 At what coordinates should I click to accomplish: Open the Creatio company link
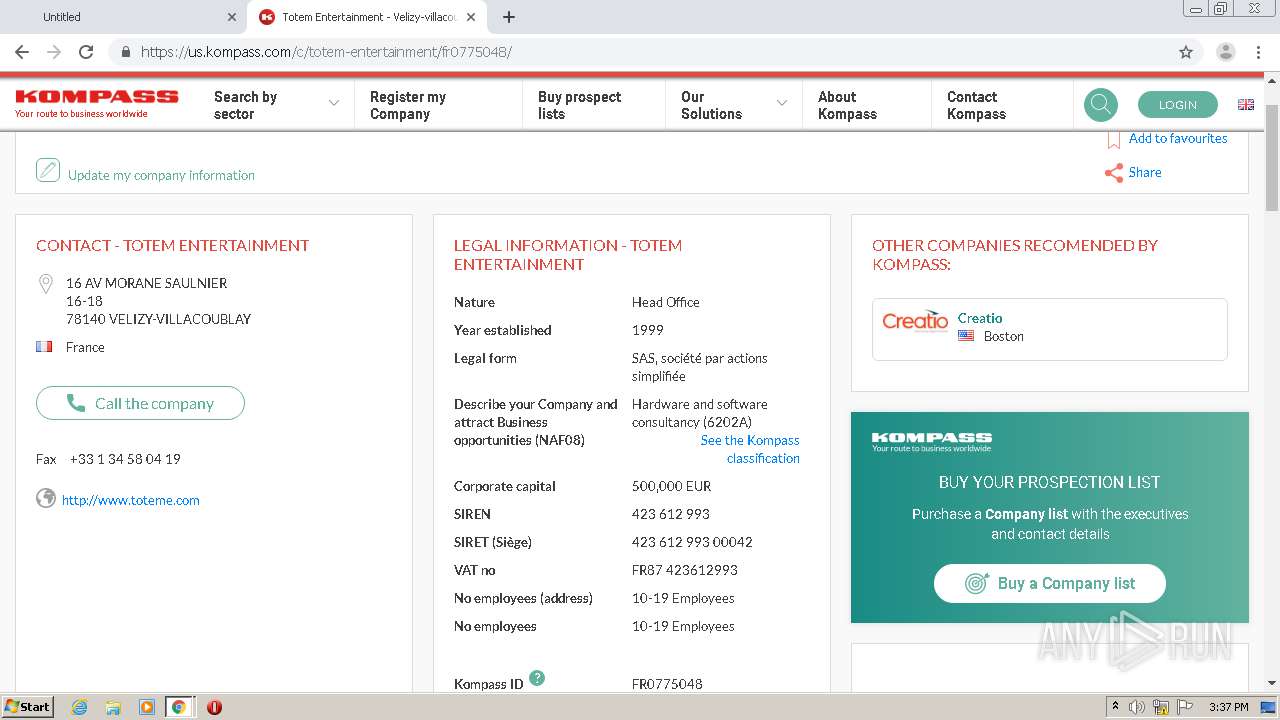click(980, 318)
